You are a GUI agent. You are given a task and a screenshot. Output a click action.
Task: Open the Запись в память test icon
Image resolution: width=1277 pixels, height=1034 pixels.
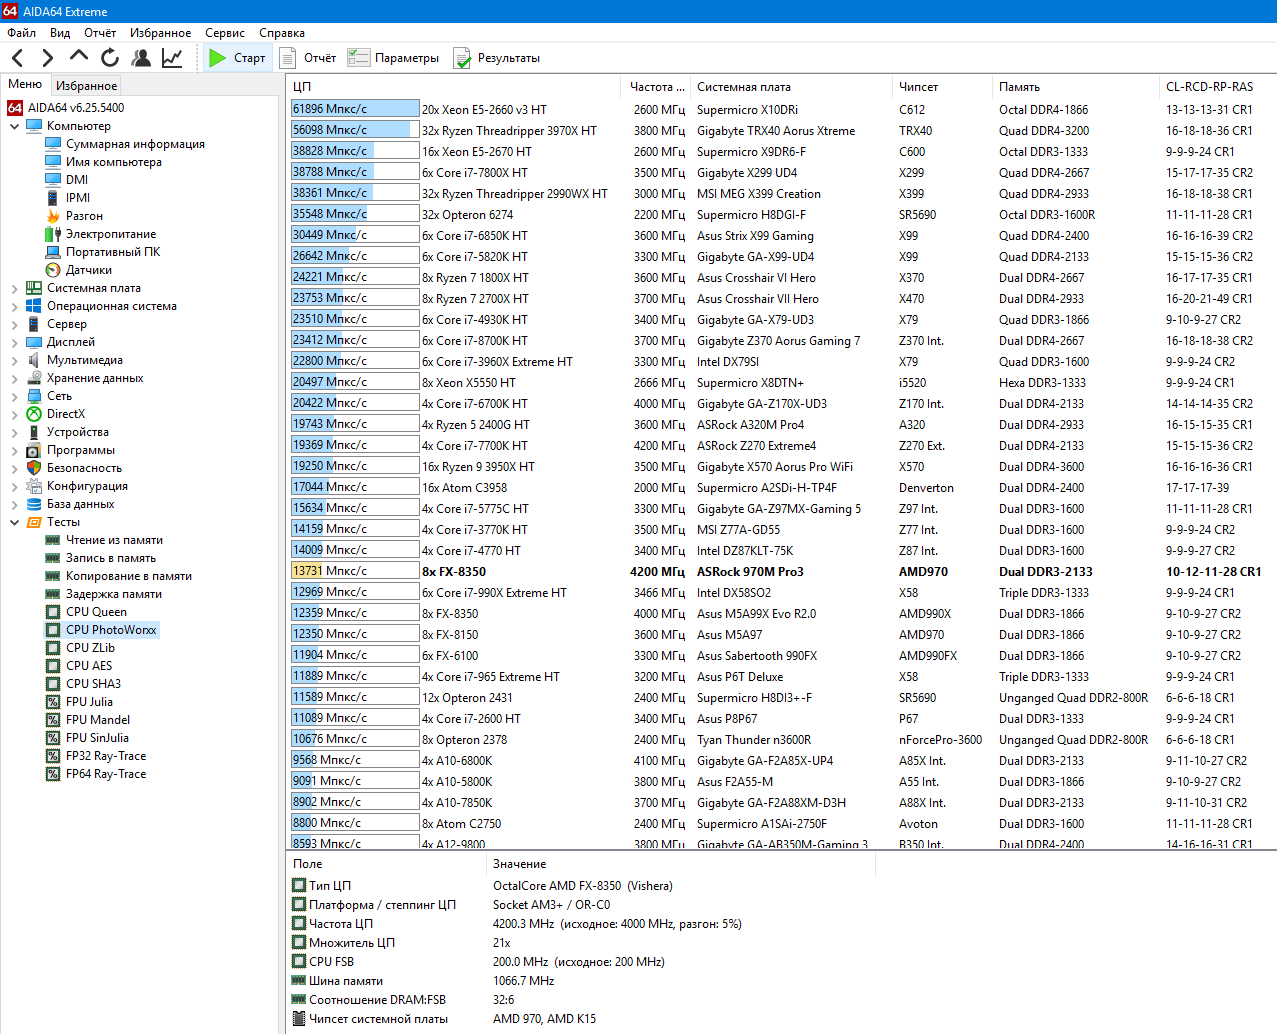pos(53,558)
